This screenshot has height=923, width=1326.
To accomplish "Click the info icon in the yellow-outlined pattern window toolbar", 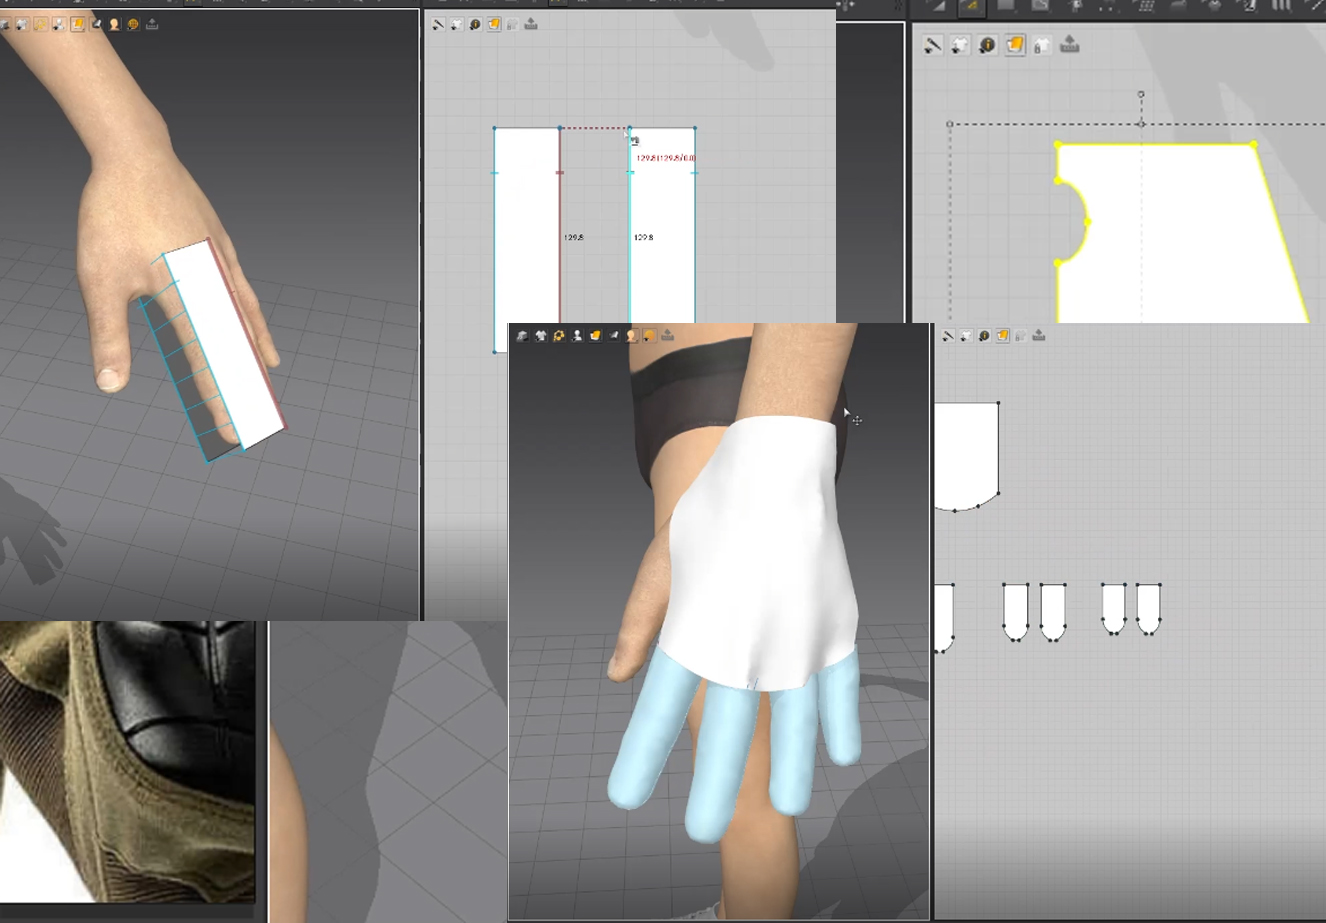I will pos(987,45).
